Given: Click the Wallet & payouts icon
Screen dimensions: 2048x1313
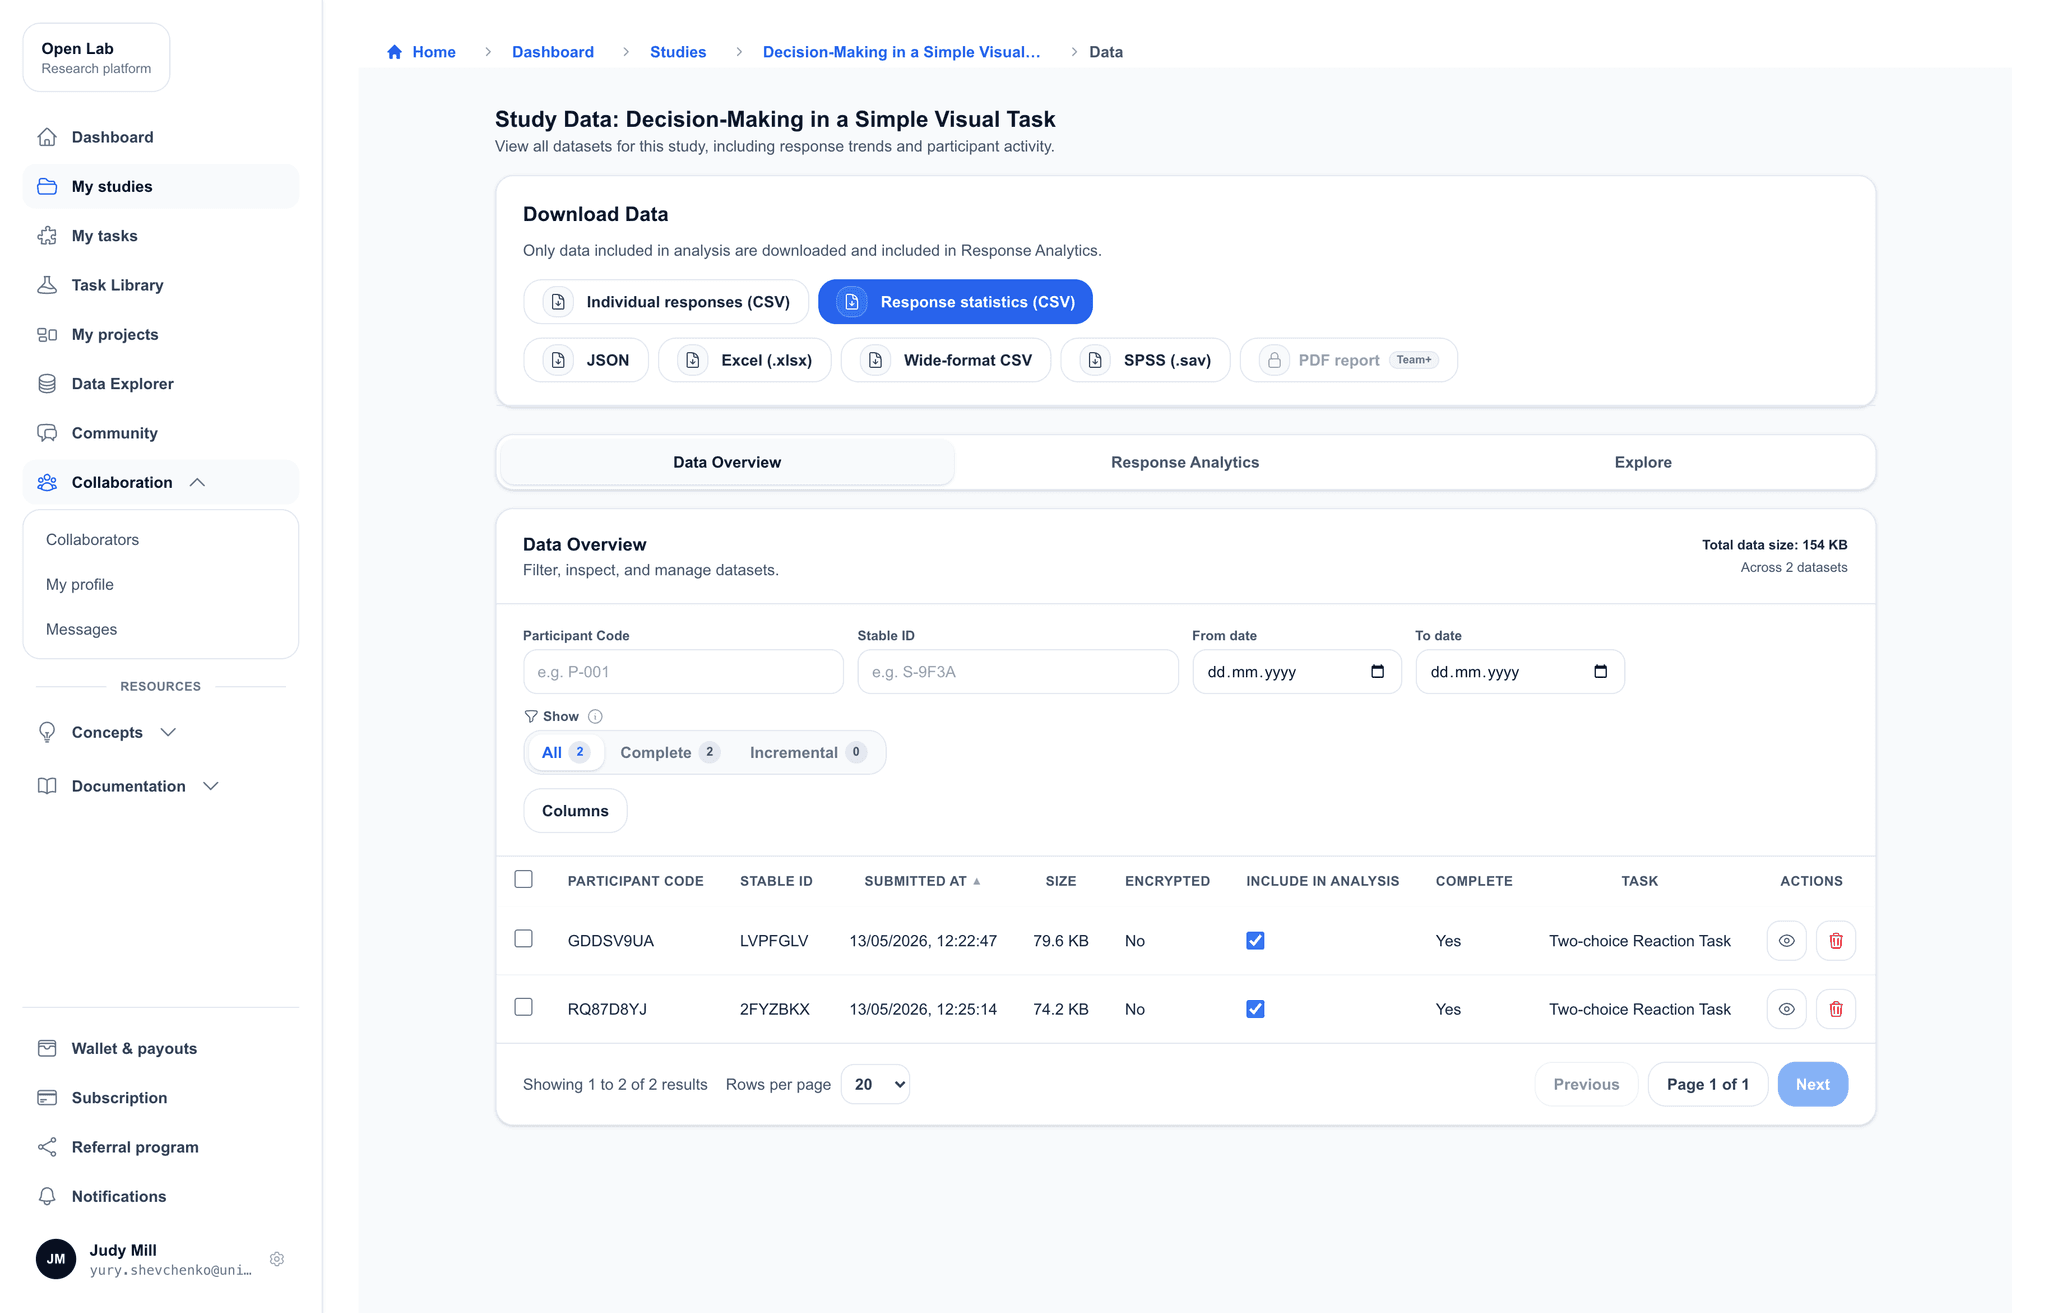Looking at the screenshot, I should 47,1048.
